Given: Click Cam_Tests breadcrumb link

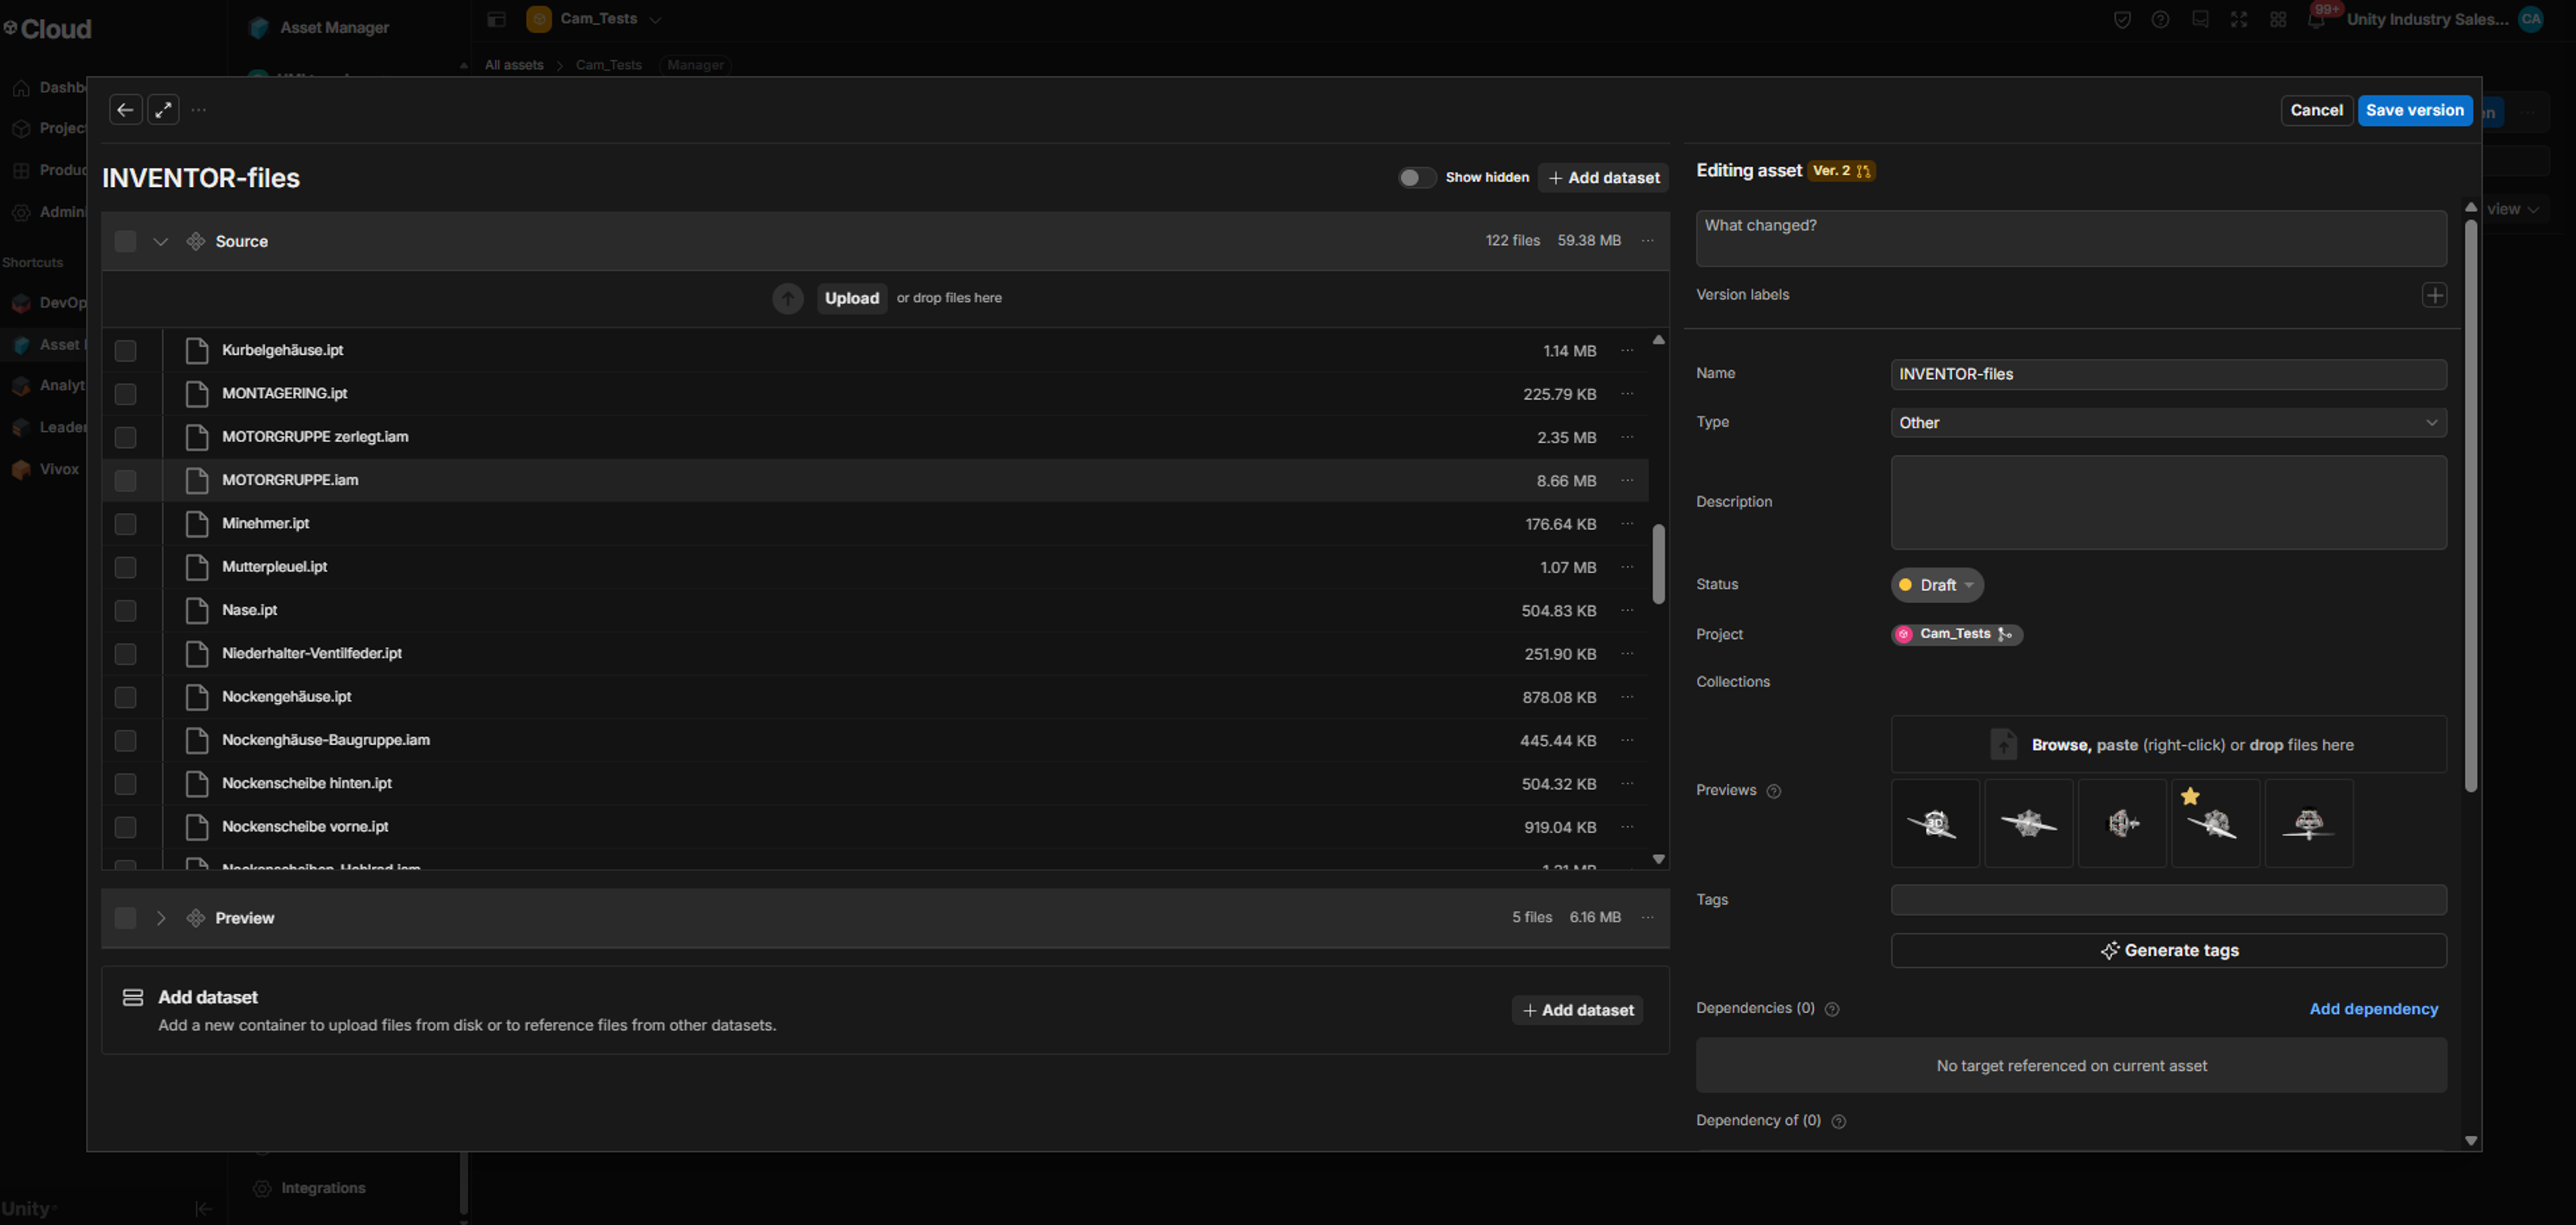Looking at the screenshot, I should [x=608, y=65].
